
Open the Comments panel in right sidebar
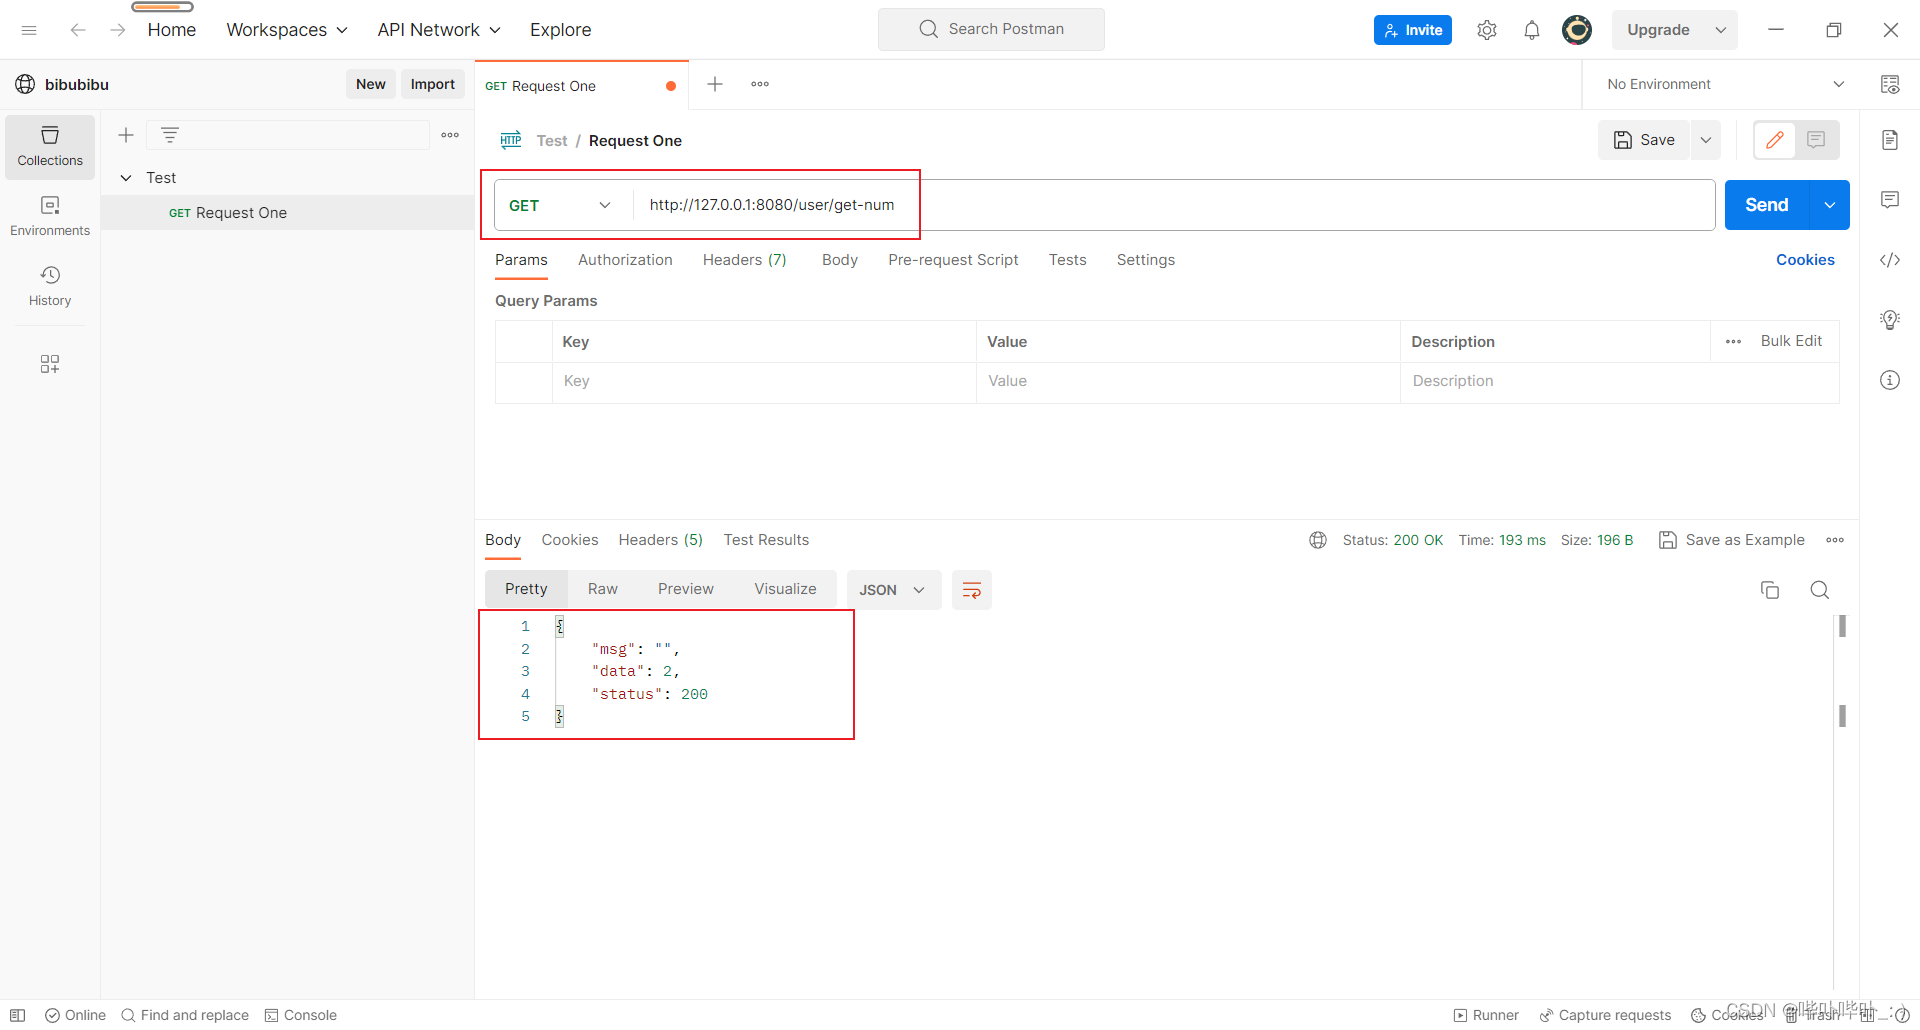1890,200
